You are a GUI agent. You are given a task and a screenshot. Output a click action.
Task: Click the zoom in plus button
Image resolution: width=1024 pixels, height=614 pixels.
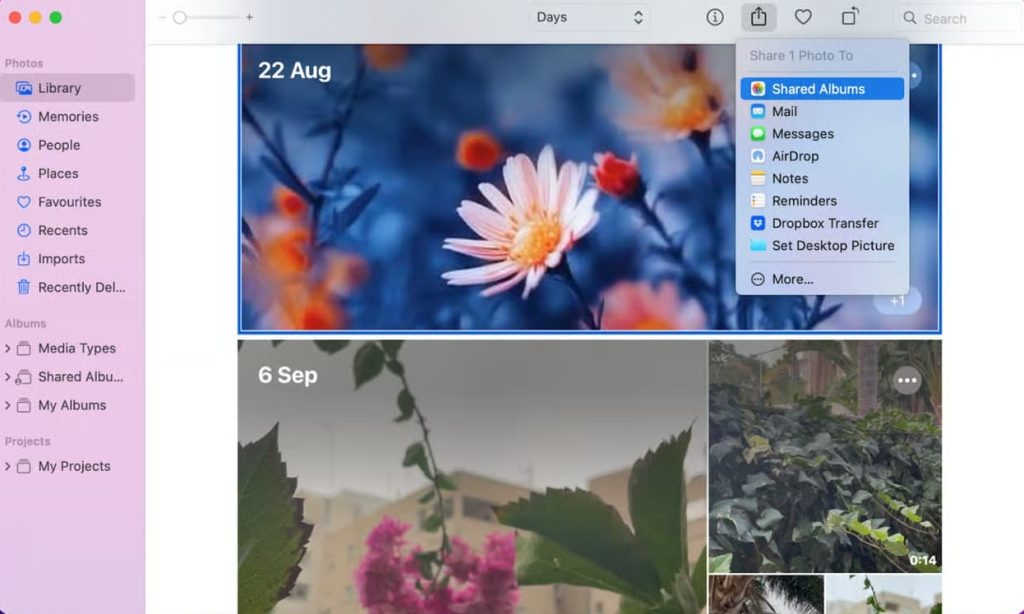(x=249, y=18)
